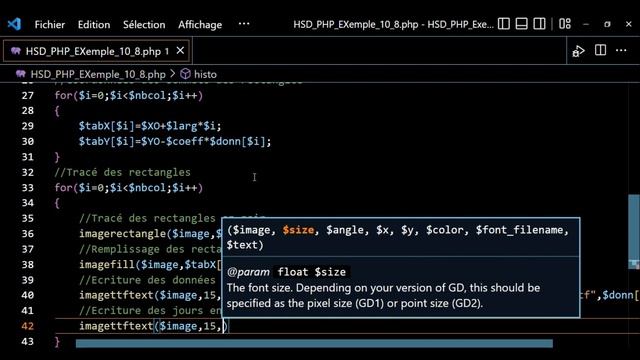
Task: Open the Fichier menu
Action: pyautogui.click(x=50, y=24)
